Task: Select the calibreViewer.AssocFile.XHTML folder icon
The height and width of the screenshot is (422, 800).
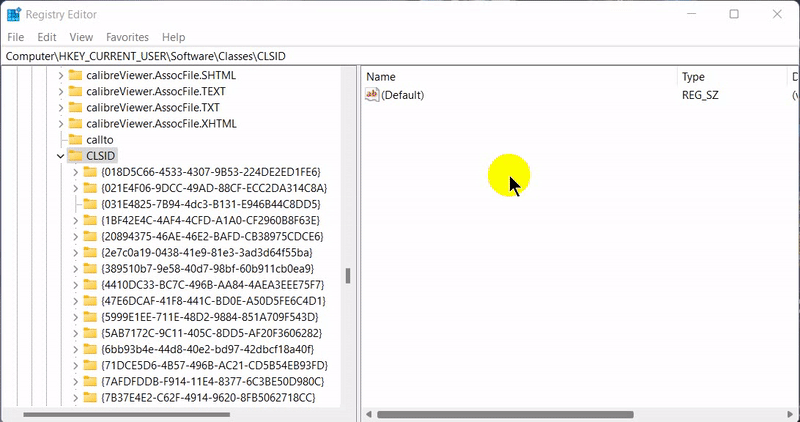Action: pyautogui.click(x=75, y=124)
